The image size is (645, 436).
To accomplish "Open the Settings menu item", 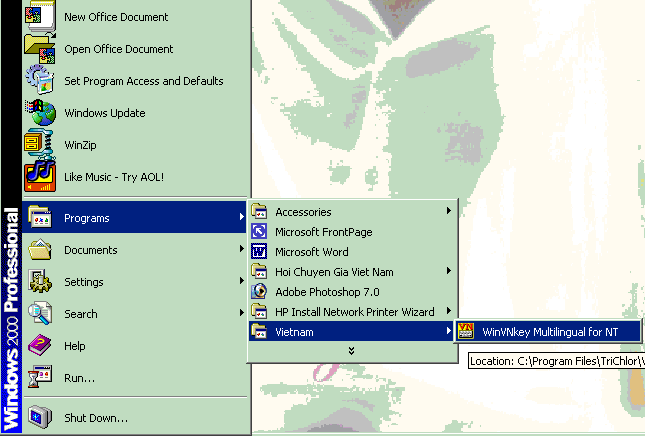I will coord(84,282).
